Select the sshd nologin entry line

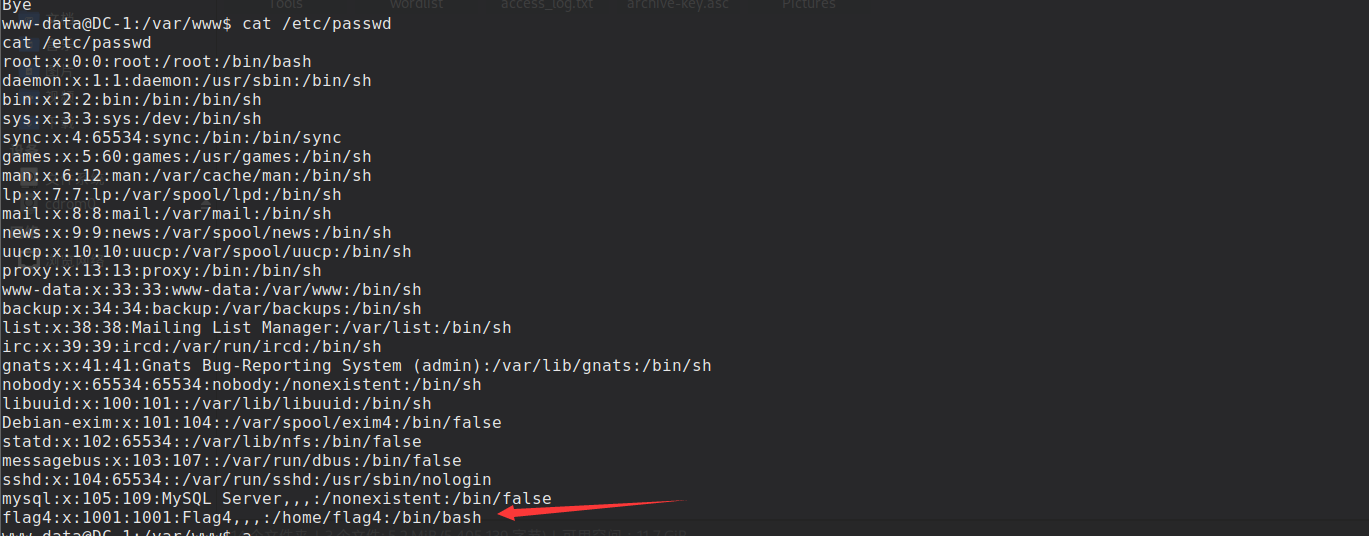click(247, 479)
